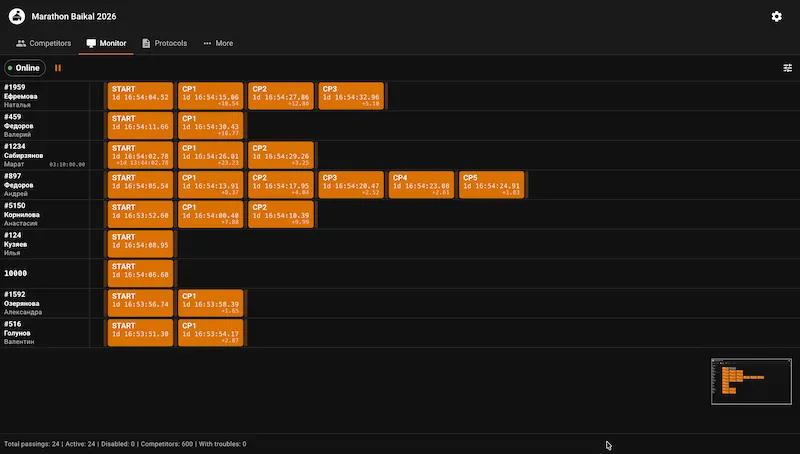Open the monitor filter sliders icon

point(787,68)
